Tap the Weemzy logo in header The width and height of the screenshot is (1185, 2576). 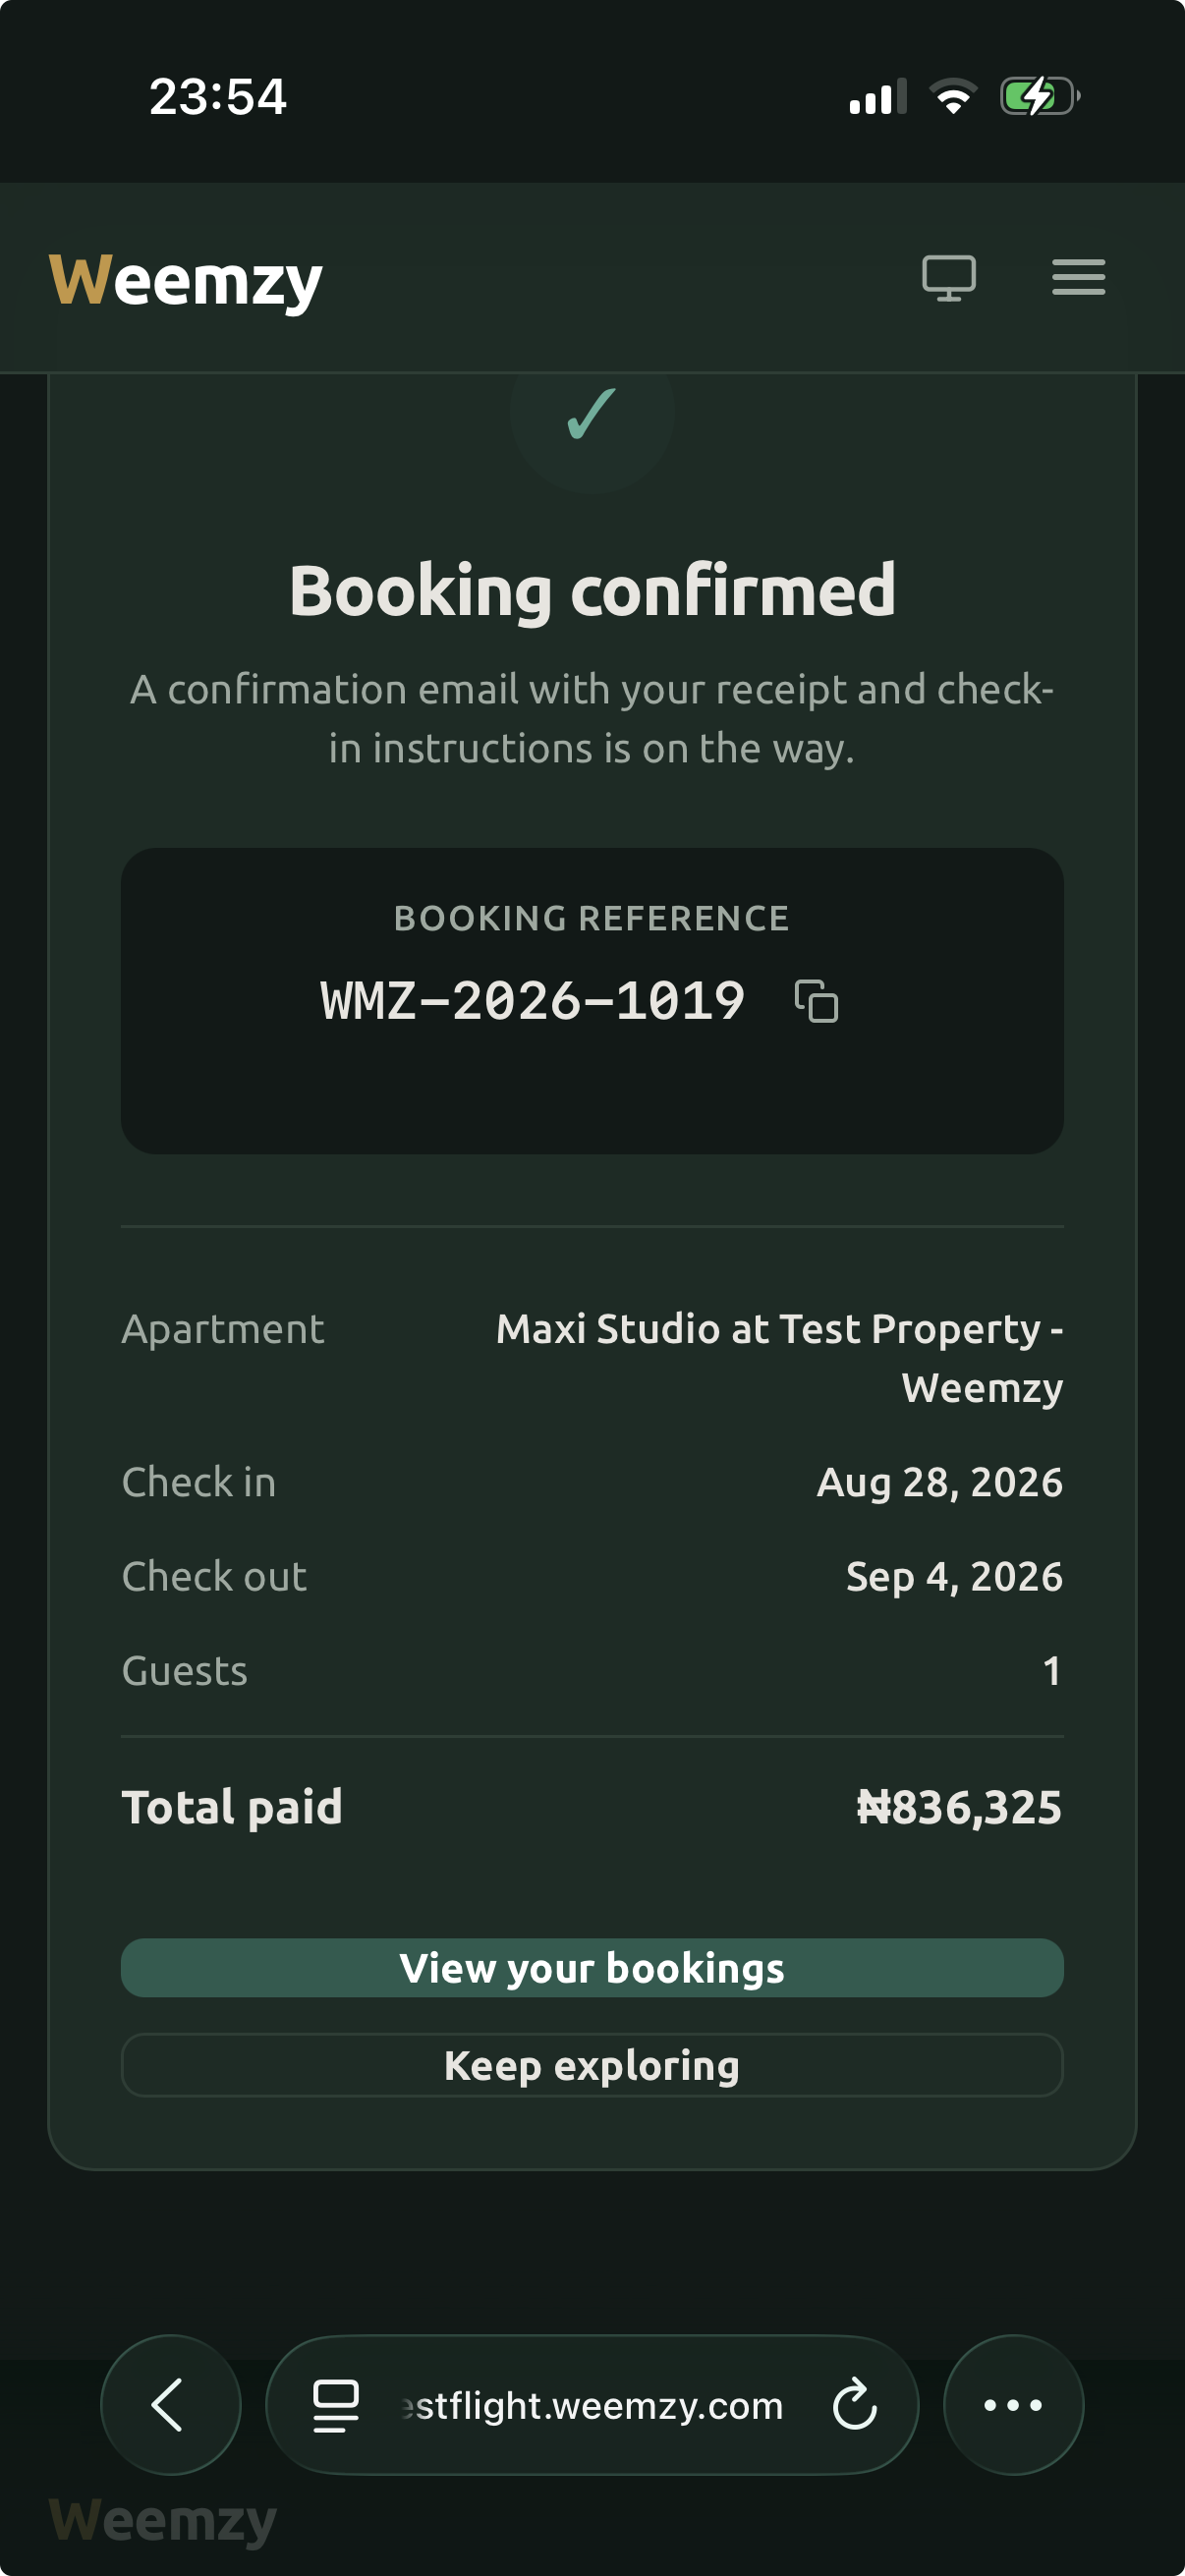click(186, 280)
